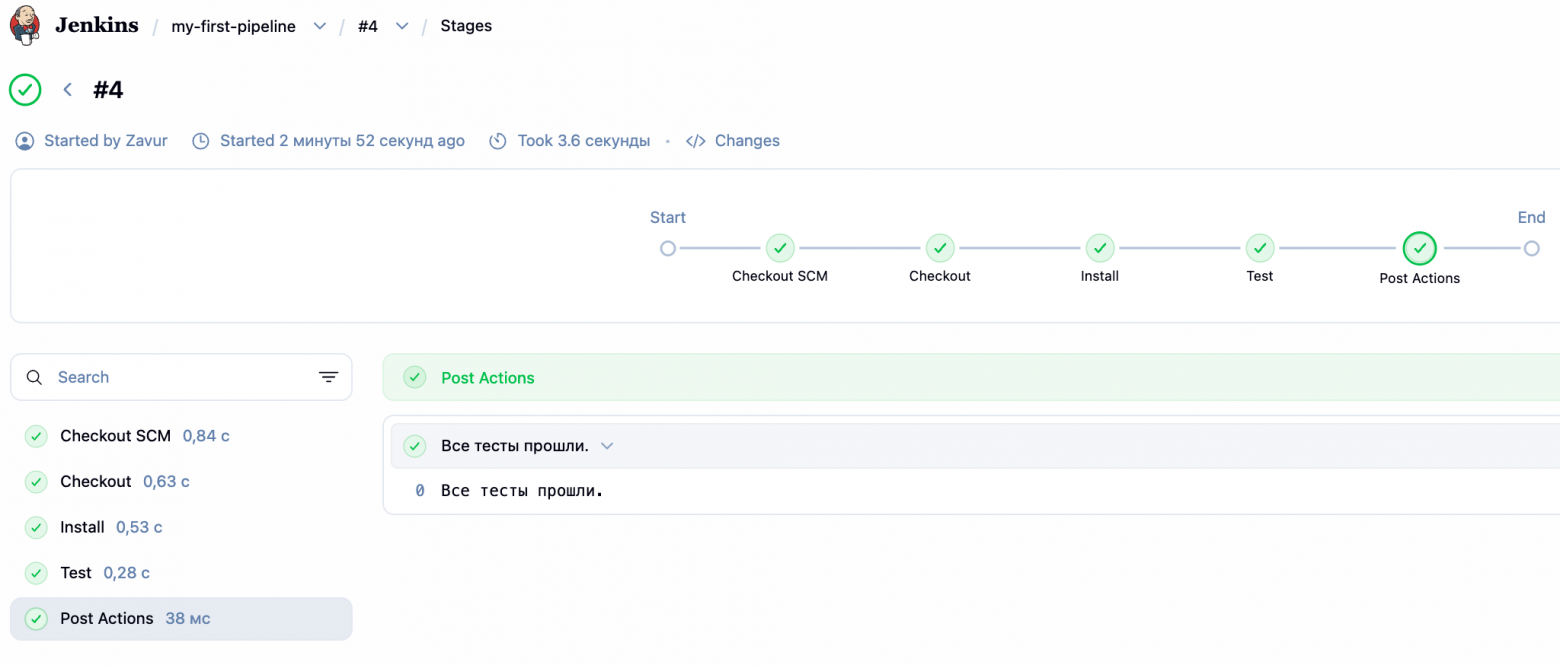Collapse the 'Все тесты прошли.' step log
This screenshot has width=1560, height=665.
coord(607,446)
